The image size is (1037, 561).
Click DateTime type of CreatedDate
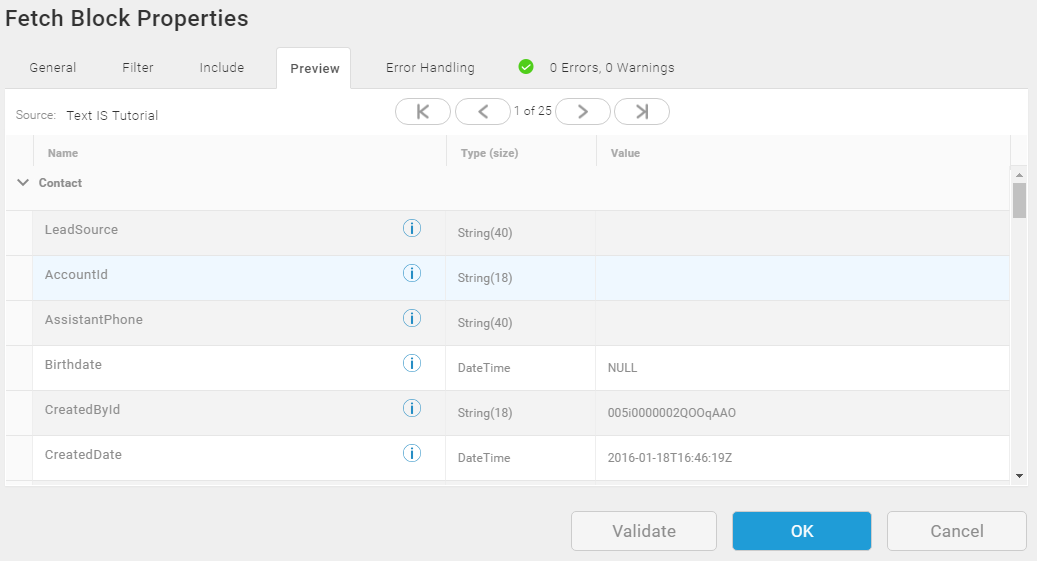tap(483, 458)
